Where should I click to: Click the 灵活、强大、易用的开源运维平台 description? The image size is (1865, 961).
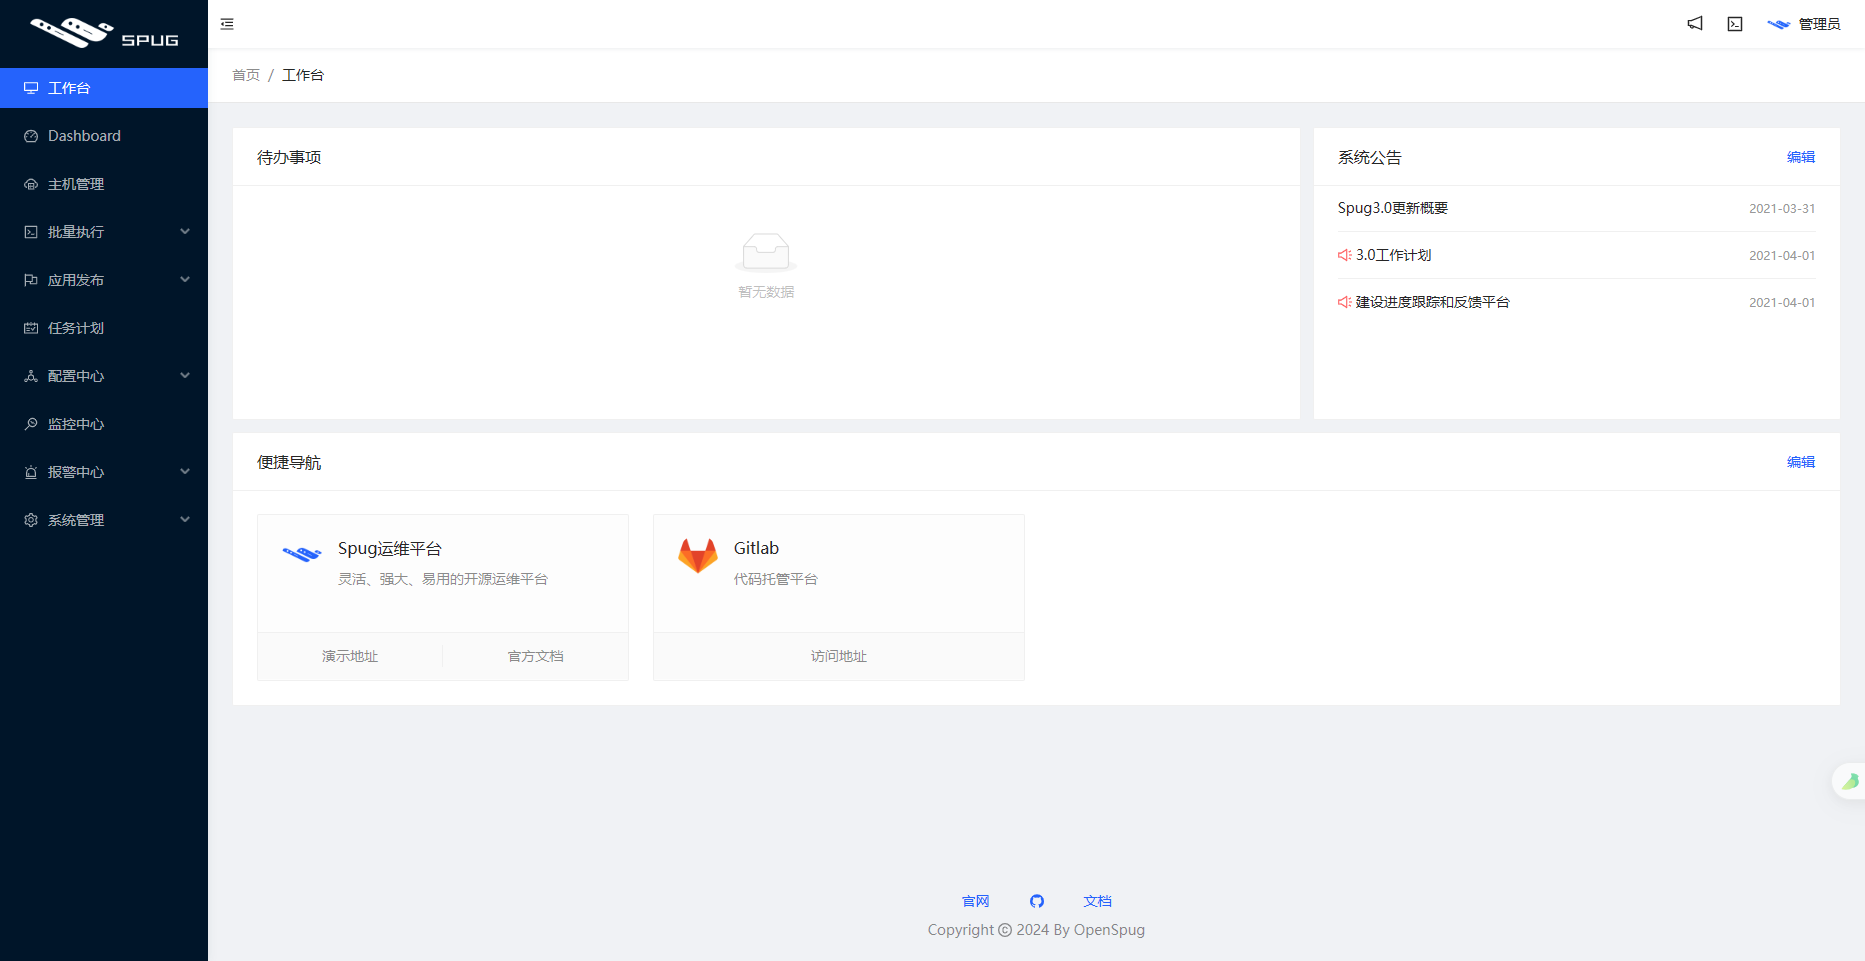pos(443,579)
